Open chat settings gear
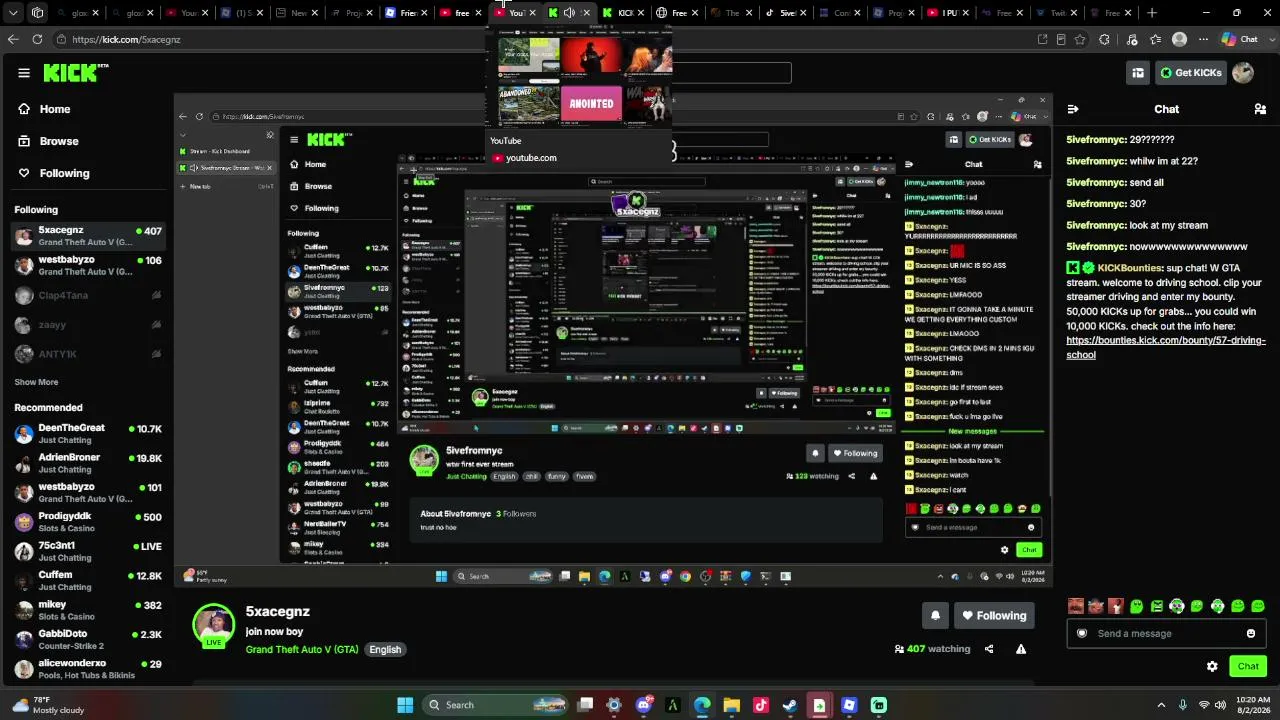This screenshot has width=1280, height=720. (1212, 666)
